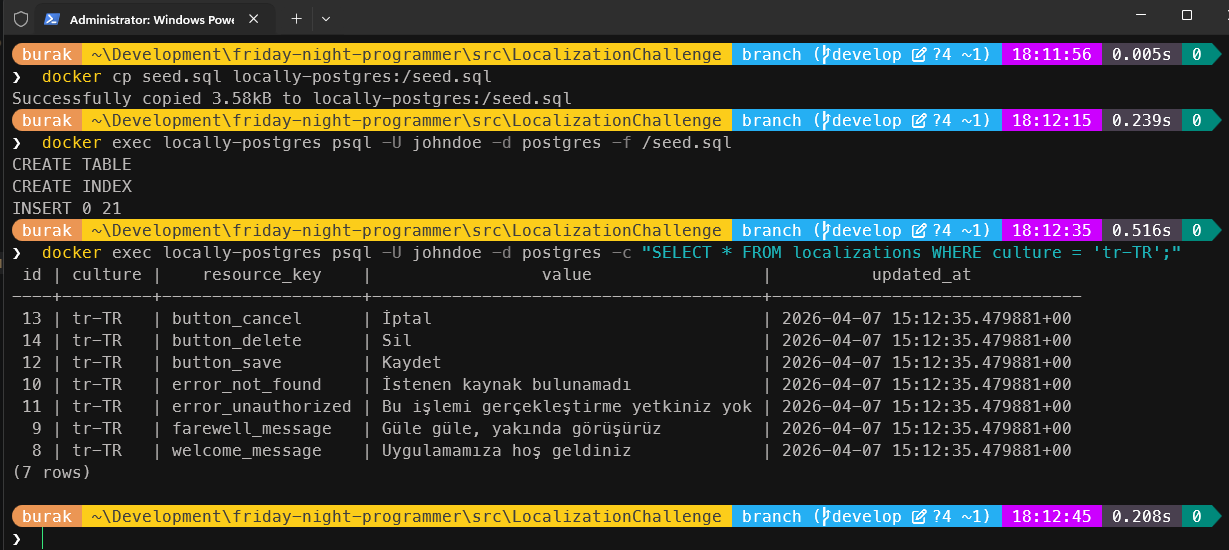Click the updated_at column header
This screenshot has width=1229, height=550.
pos(921,275)
